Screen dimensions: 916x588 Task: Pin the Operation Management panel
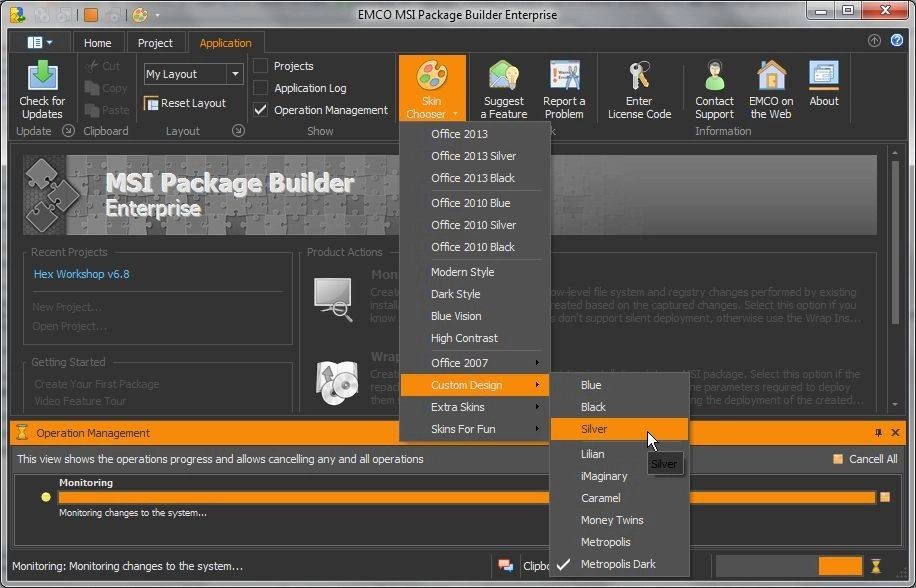coord(878,433)
